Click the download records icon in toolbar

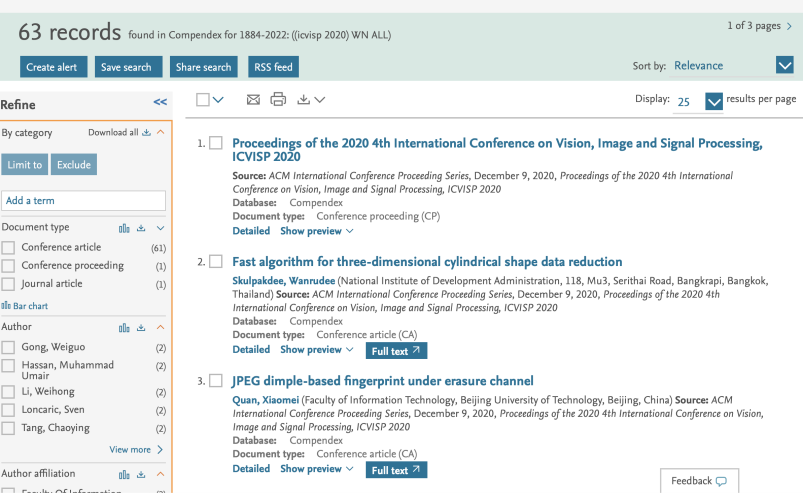pyautogui.click(x=304, y=99)
